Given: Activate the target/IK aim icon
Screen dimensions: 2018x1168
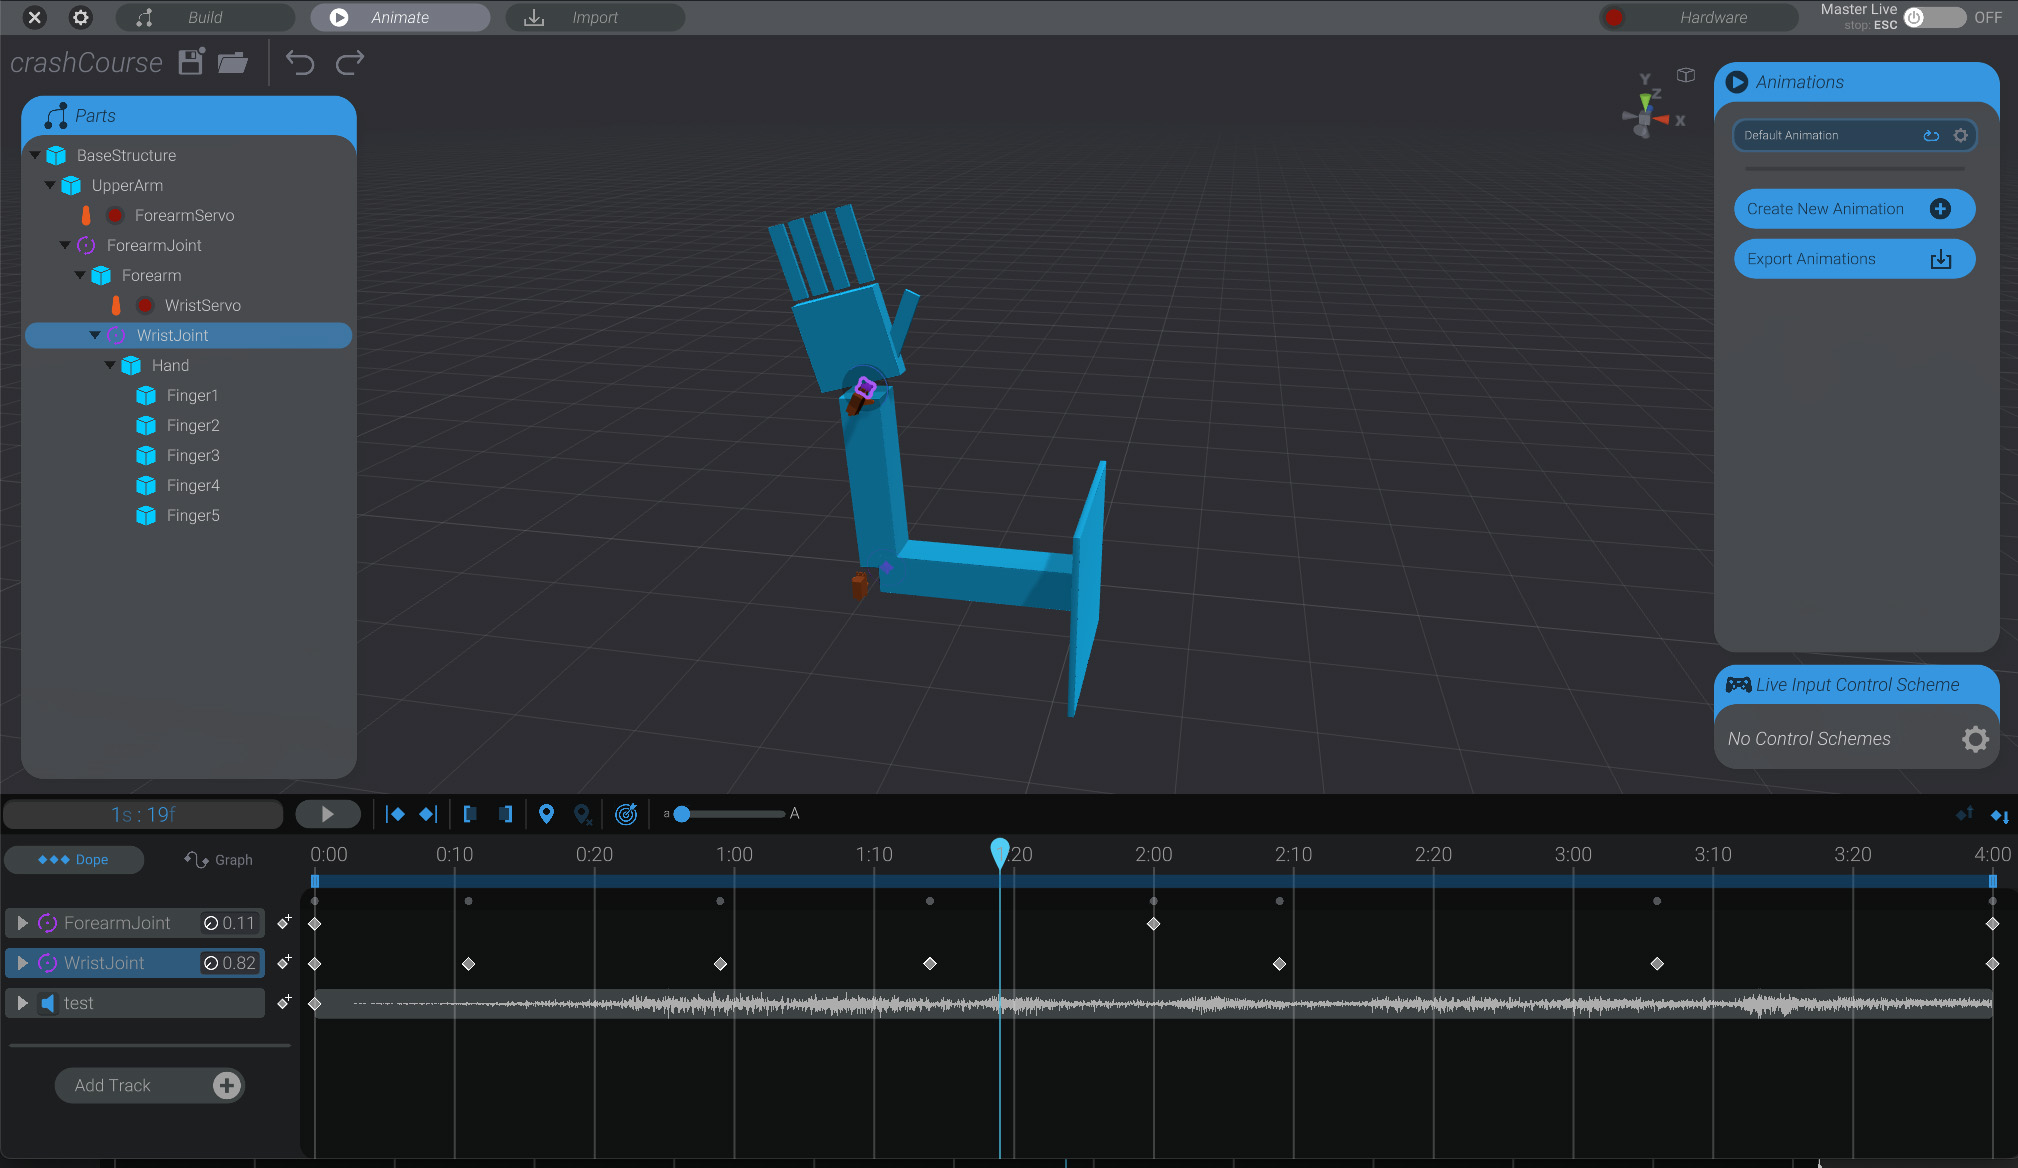Looking at the screenshot, I should (x=625, y=814).
